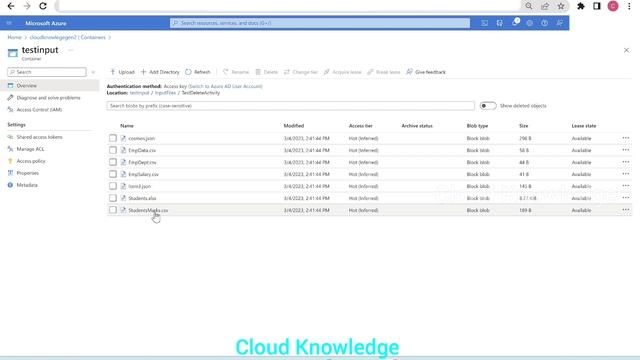Bookmark this page with the star icon
The width and height of the screenshot is (640, 360).
[x=561, y=6]
